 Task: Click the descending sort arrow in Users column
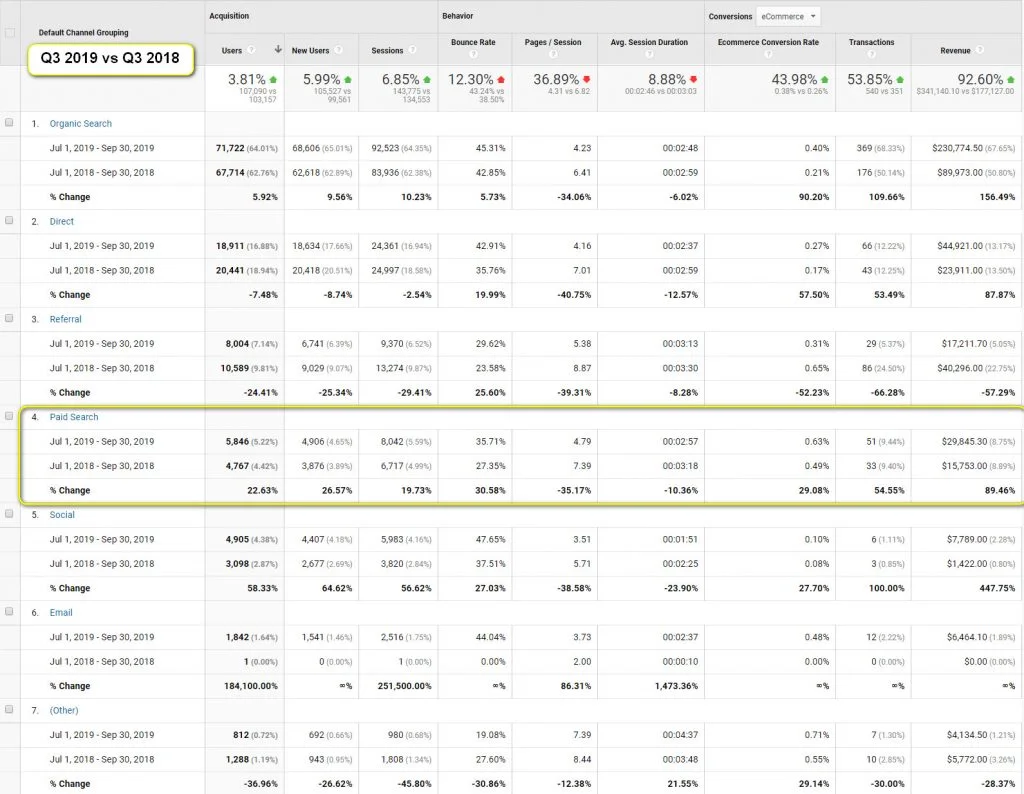pyautogui.click(x=278, y=50)
